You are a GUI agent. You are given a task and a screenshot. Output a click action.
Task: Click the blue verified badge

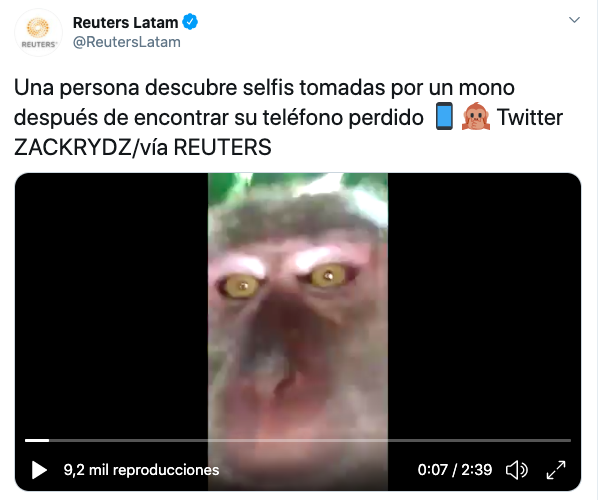click(190, 22)
